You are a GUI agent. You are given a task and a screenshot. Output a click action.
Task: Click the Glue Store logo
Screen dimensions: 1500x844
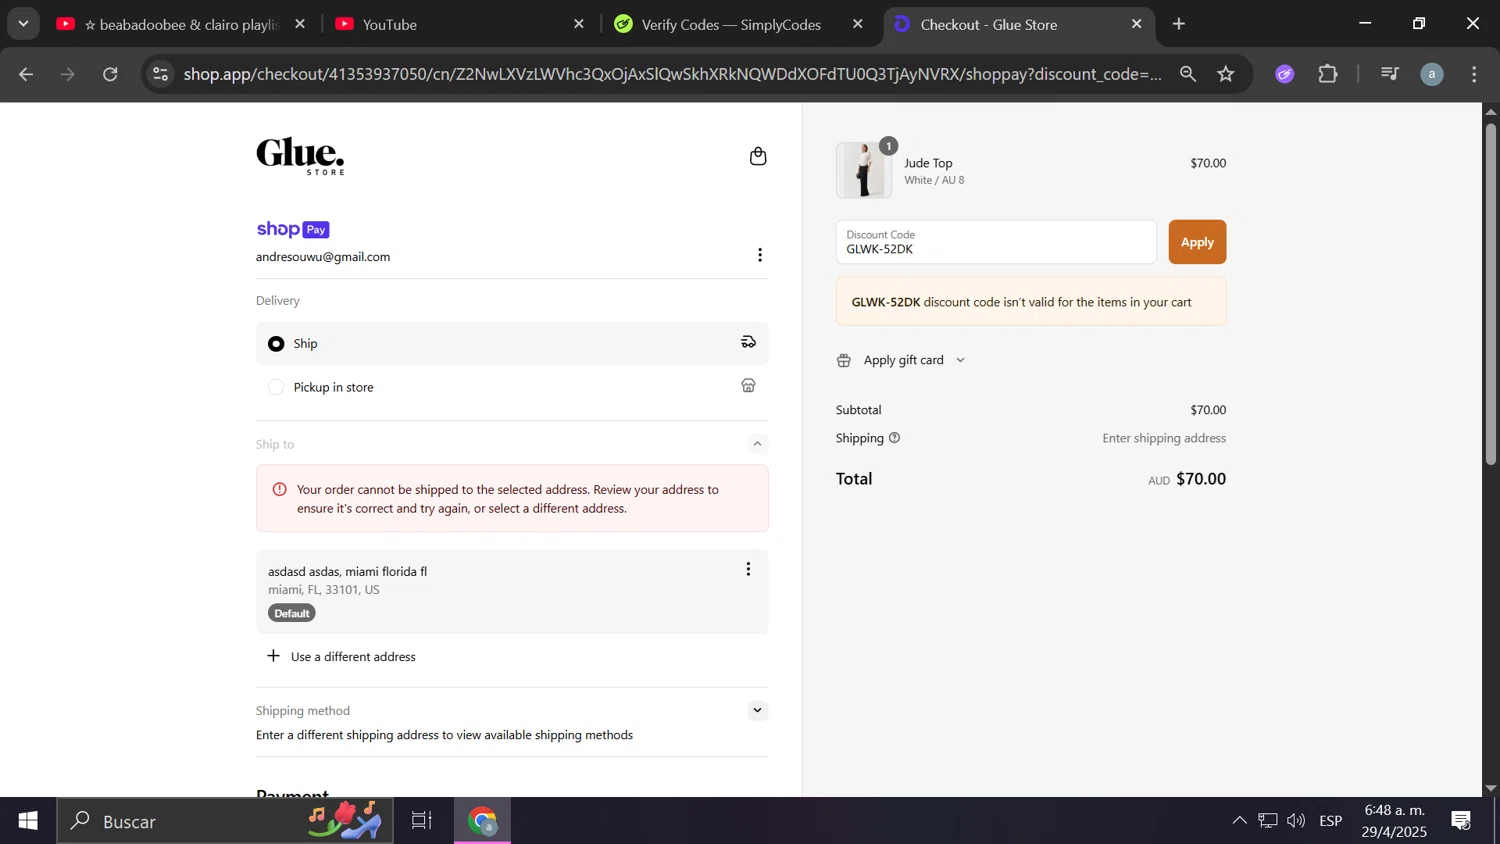click(300, 156)
